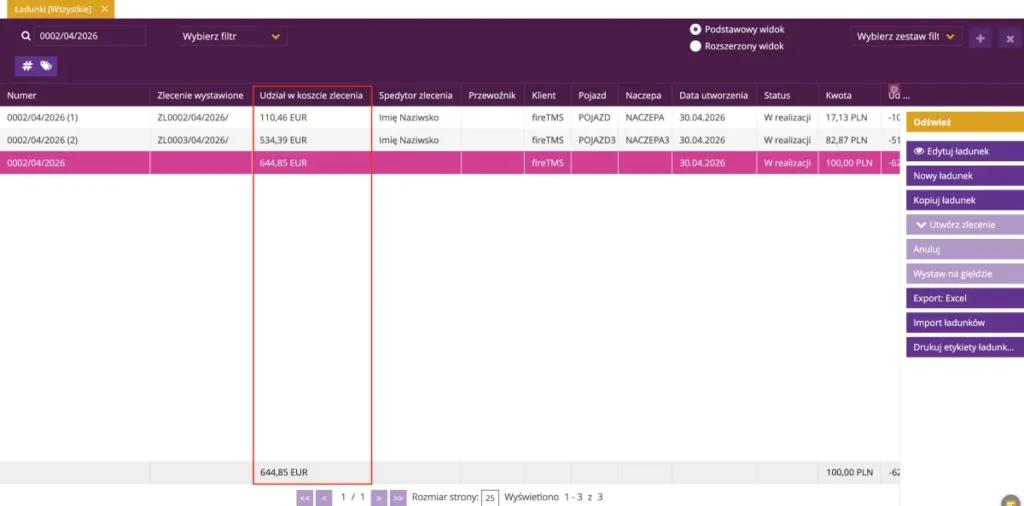Close the Ładunki [Wszystkie] tab

coord(104,8)
